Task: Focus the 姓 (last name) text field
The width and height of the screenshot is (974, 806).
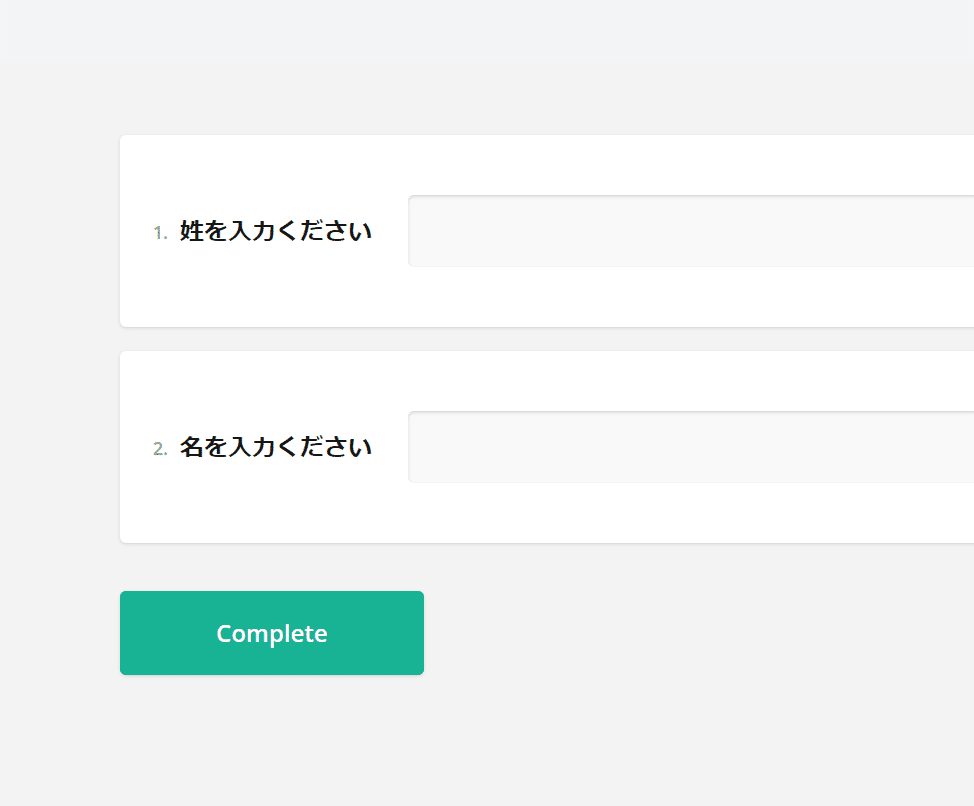Action: 691,231
